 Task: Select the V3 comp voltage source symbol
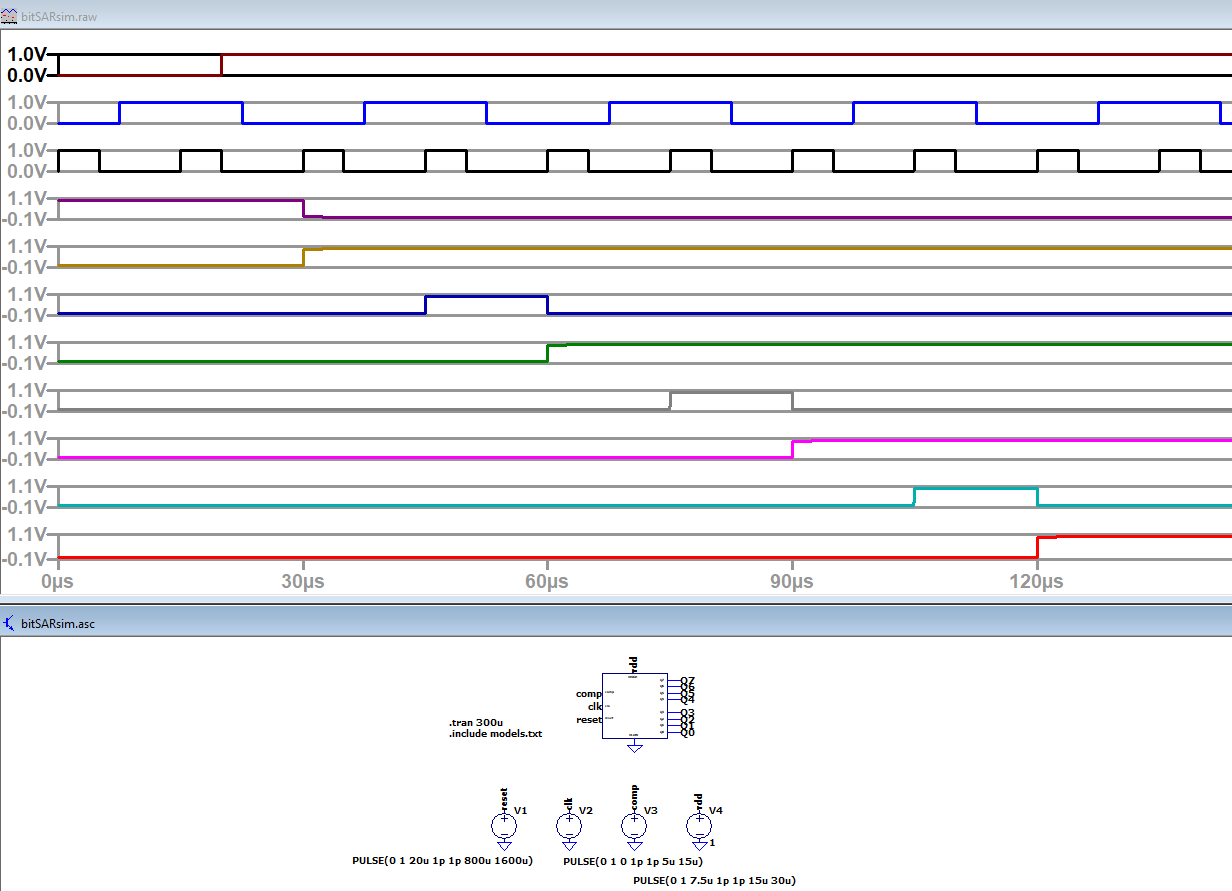[x=634, y=825]
